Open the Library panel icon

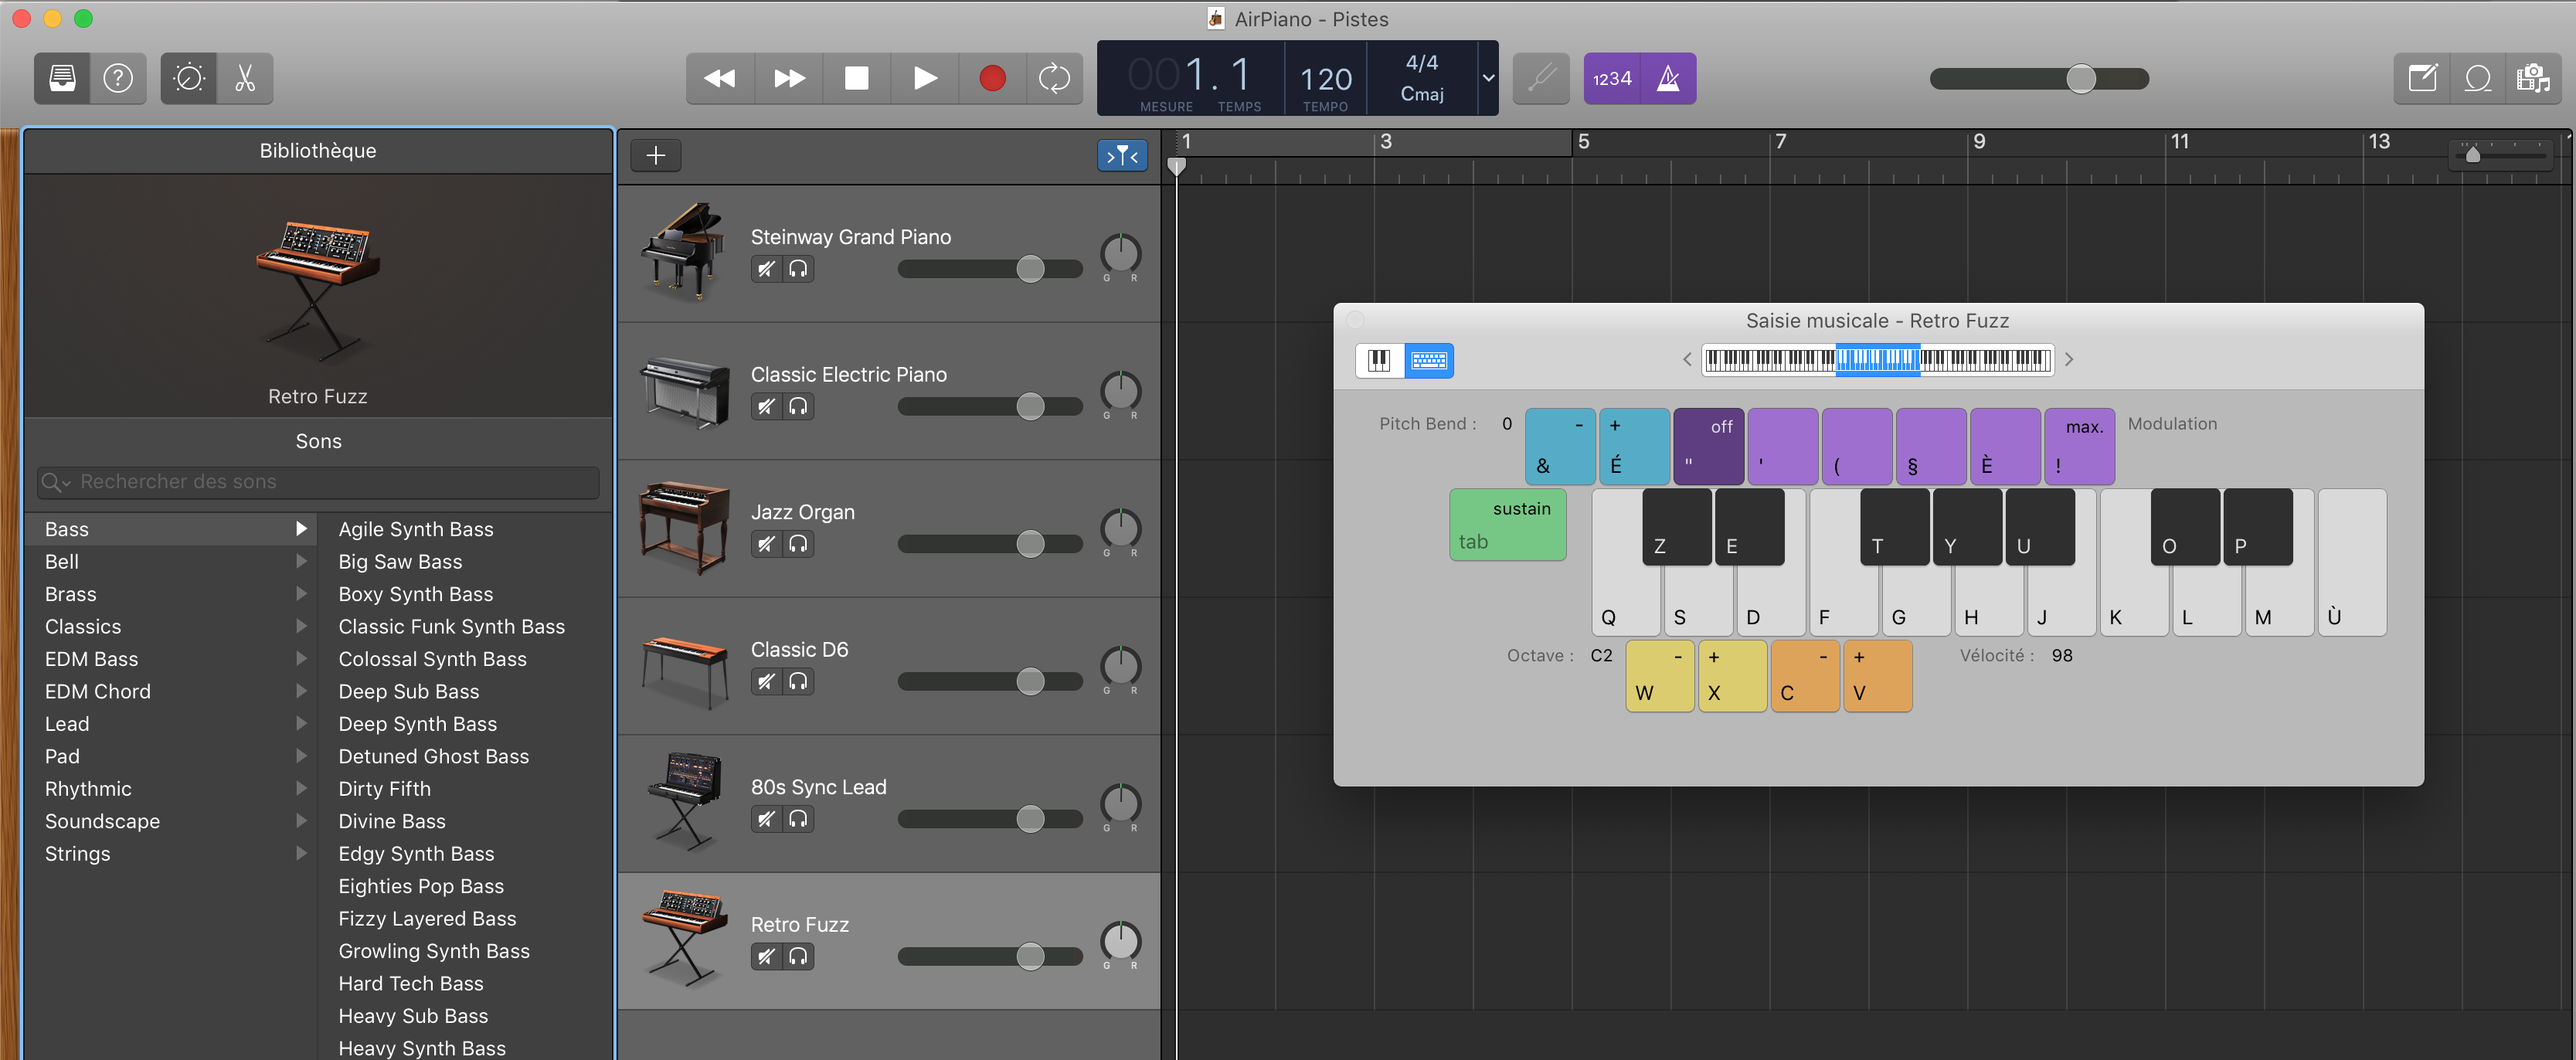[62, 78]
